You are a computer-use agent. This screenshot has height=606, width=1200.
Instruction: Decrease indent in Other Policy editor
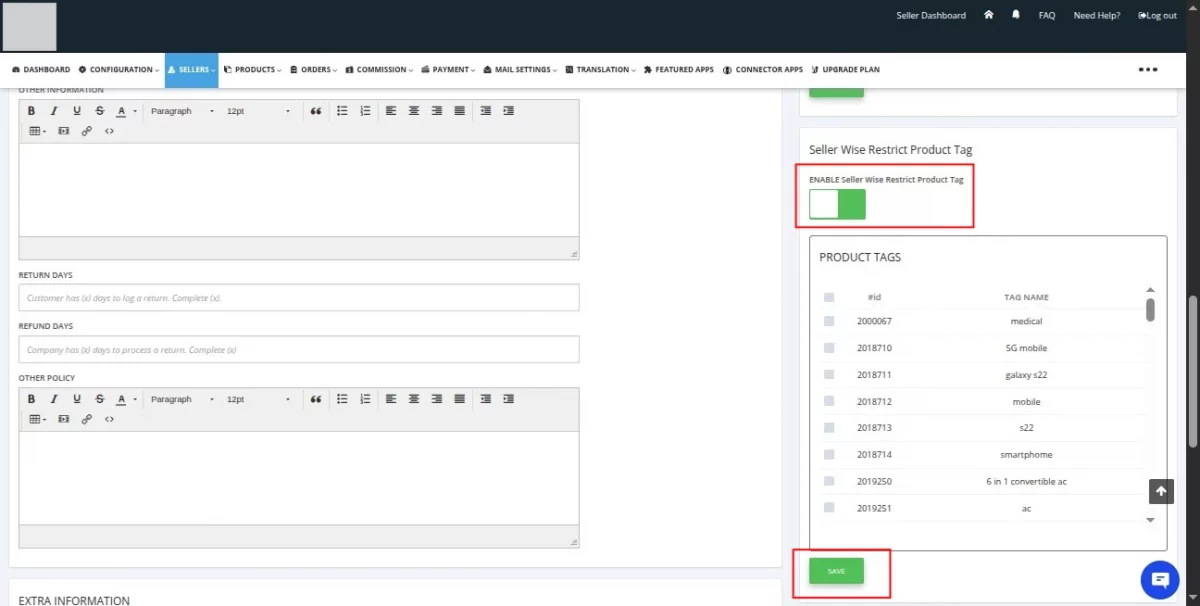click(x=486, y=399)
